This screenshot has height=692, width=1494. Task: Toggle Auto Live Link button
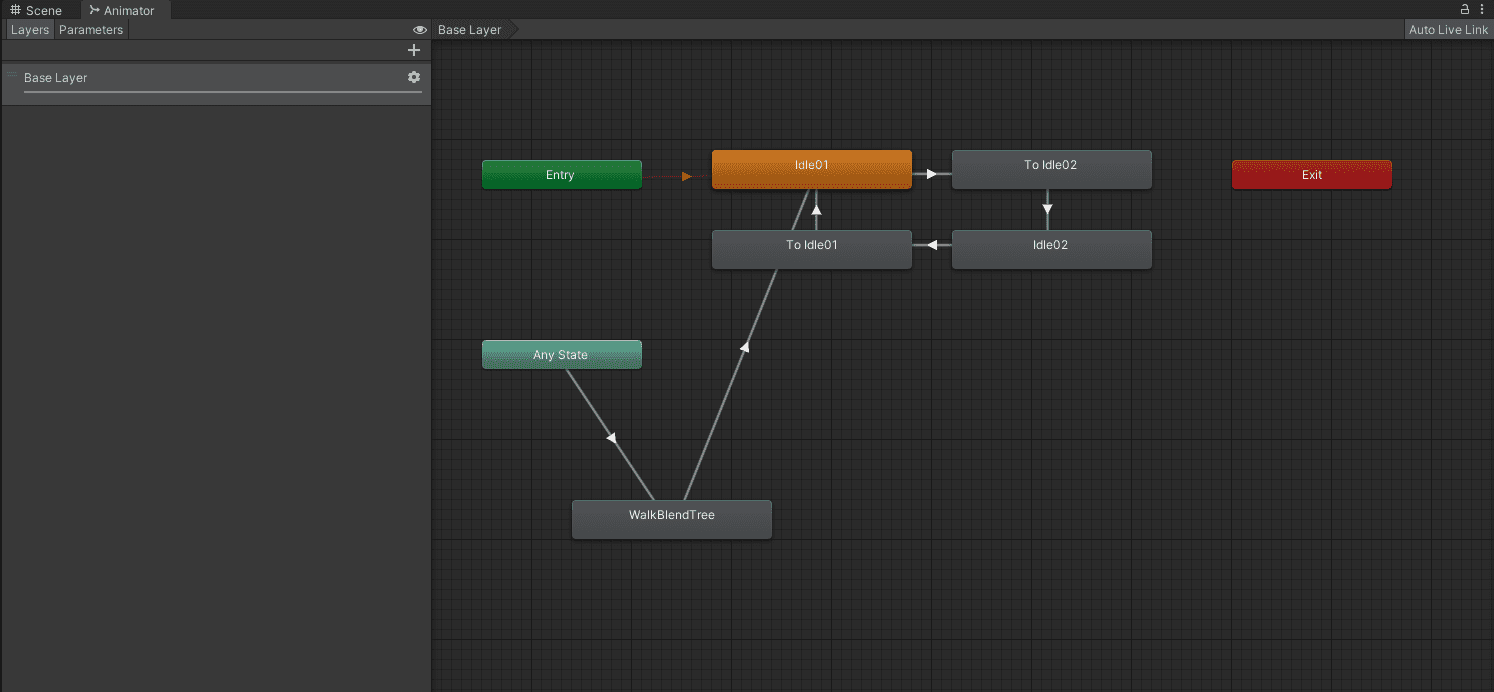click(x=1448, y=30)
